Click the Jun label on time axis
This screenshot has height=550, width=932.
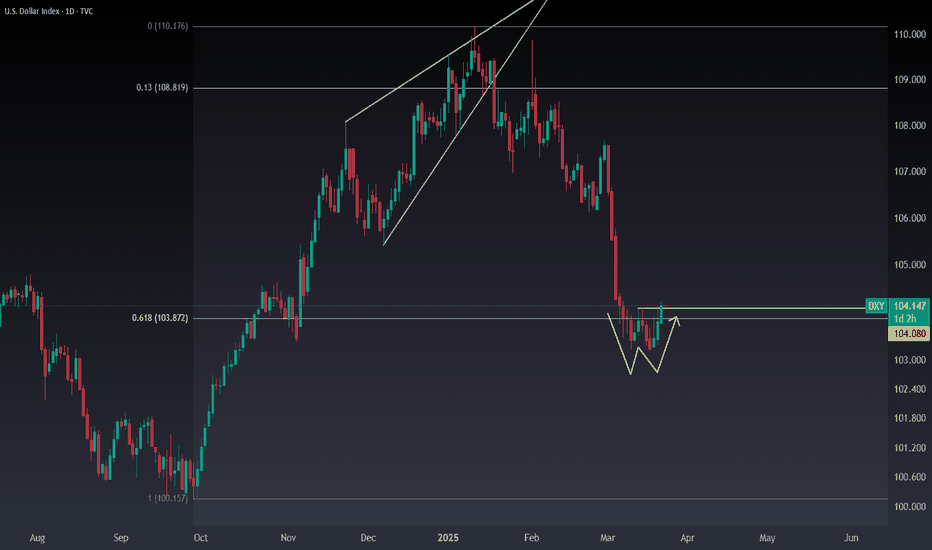[x=851, y=538]
